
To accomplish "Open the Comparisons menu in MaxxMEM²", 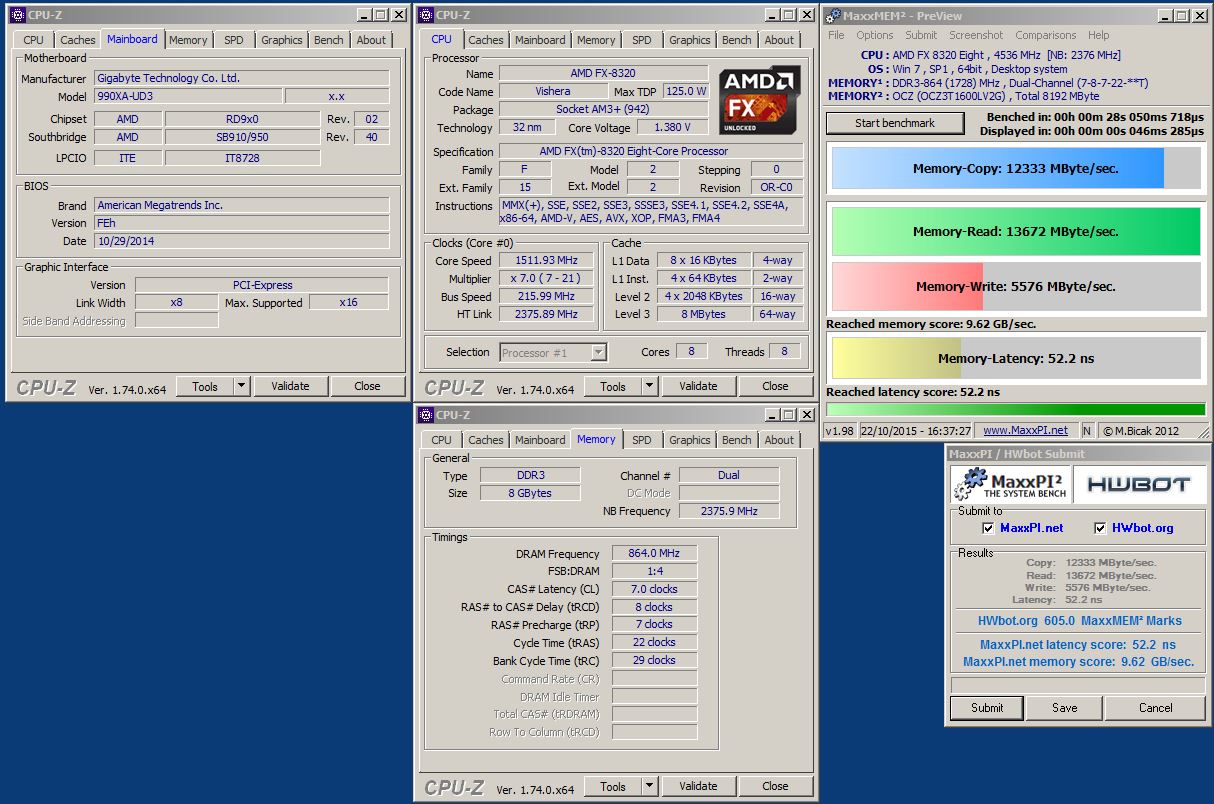I will click(1045, 35).
